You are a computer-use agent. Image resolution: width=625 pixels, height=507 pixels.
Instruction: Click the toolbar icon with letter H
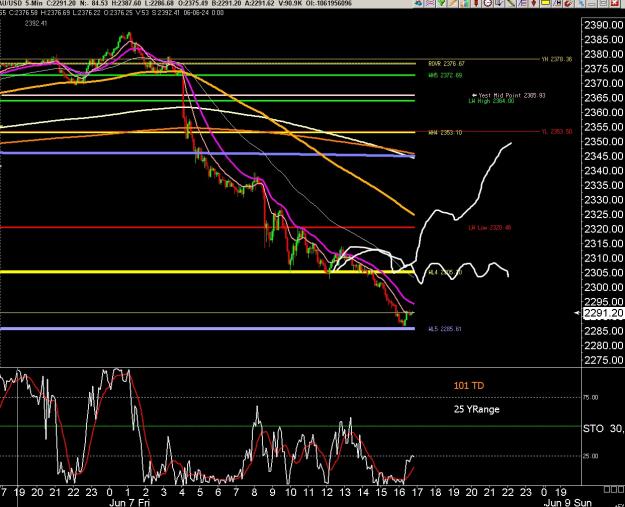557,3
